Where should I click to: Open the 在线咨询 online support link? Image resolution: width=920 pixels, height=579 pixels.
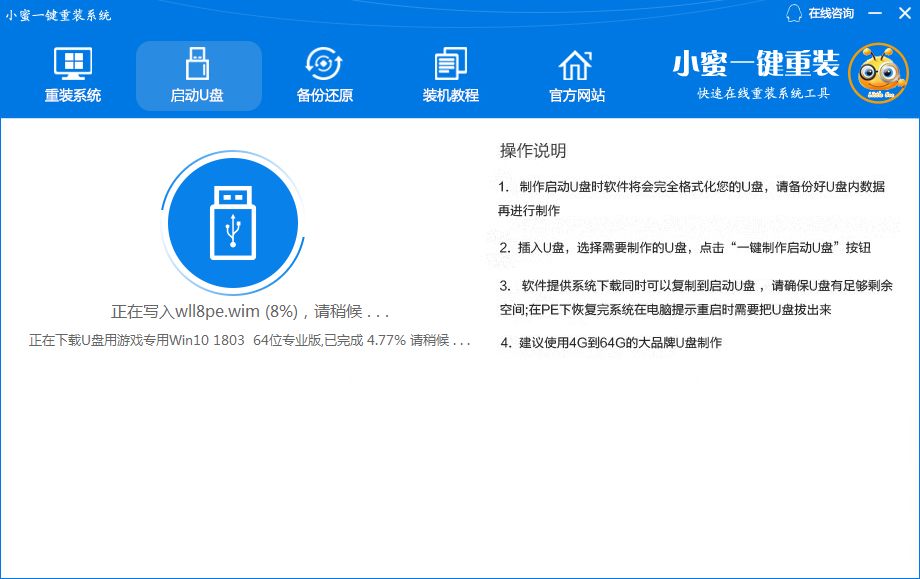point(831,14)
